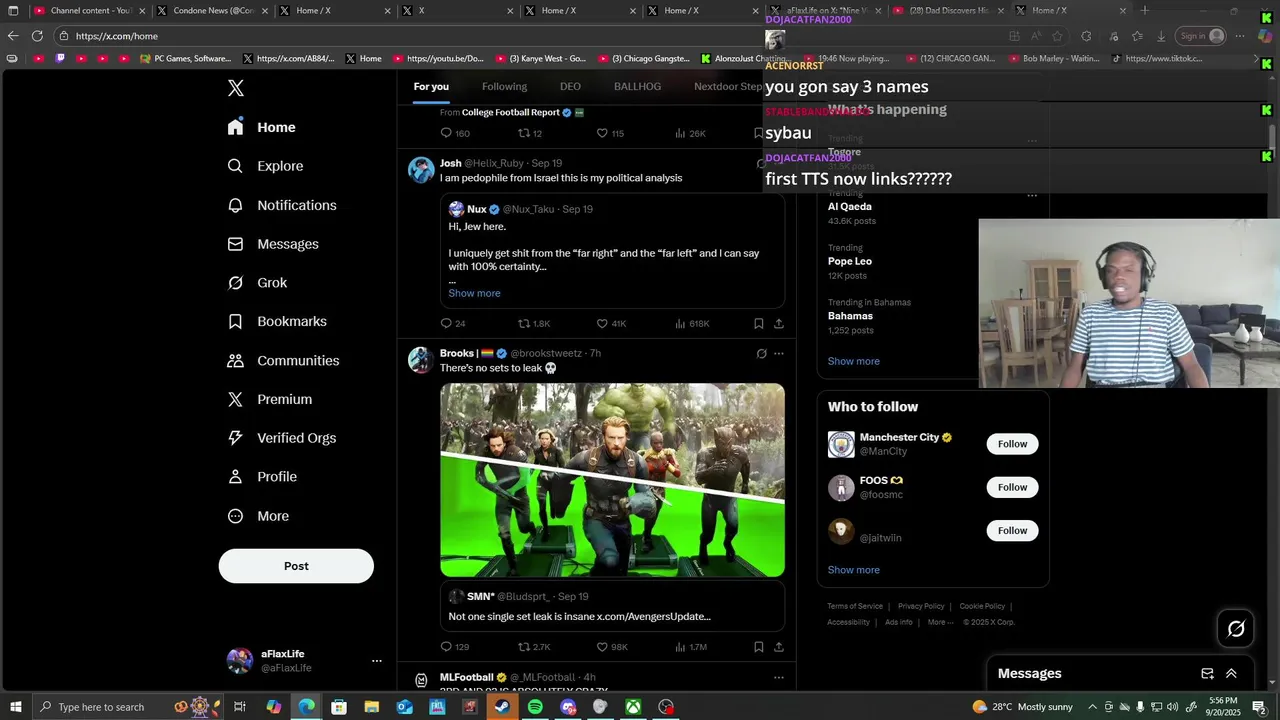This screenshot has width=1280, height=720.
Task: Go back in browser
Action: [x=13, y=36]
